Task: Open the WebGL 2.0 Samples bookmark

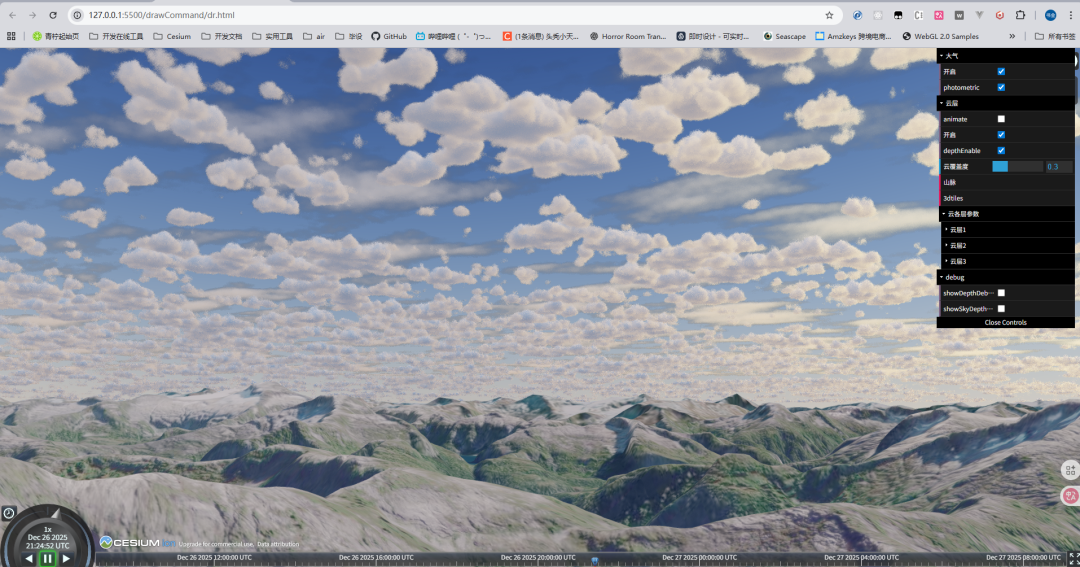Action: click(x=940, y=36)
